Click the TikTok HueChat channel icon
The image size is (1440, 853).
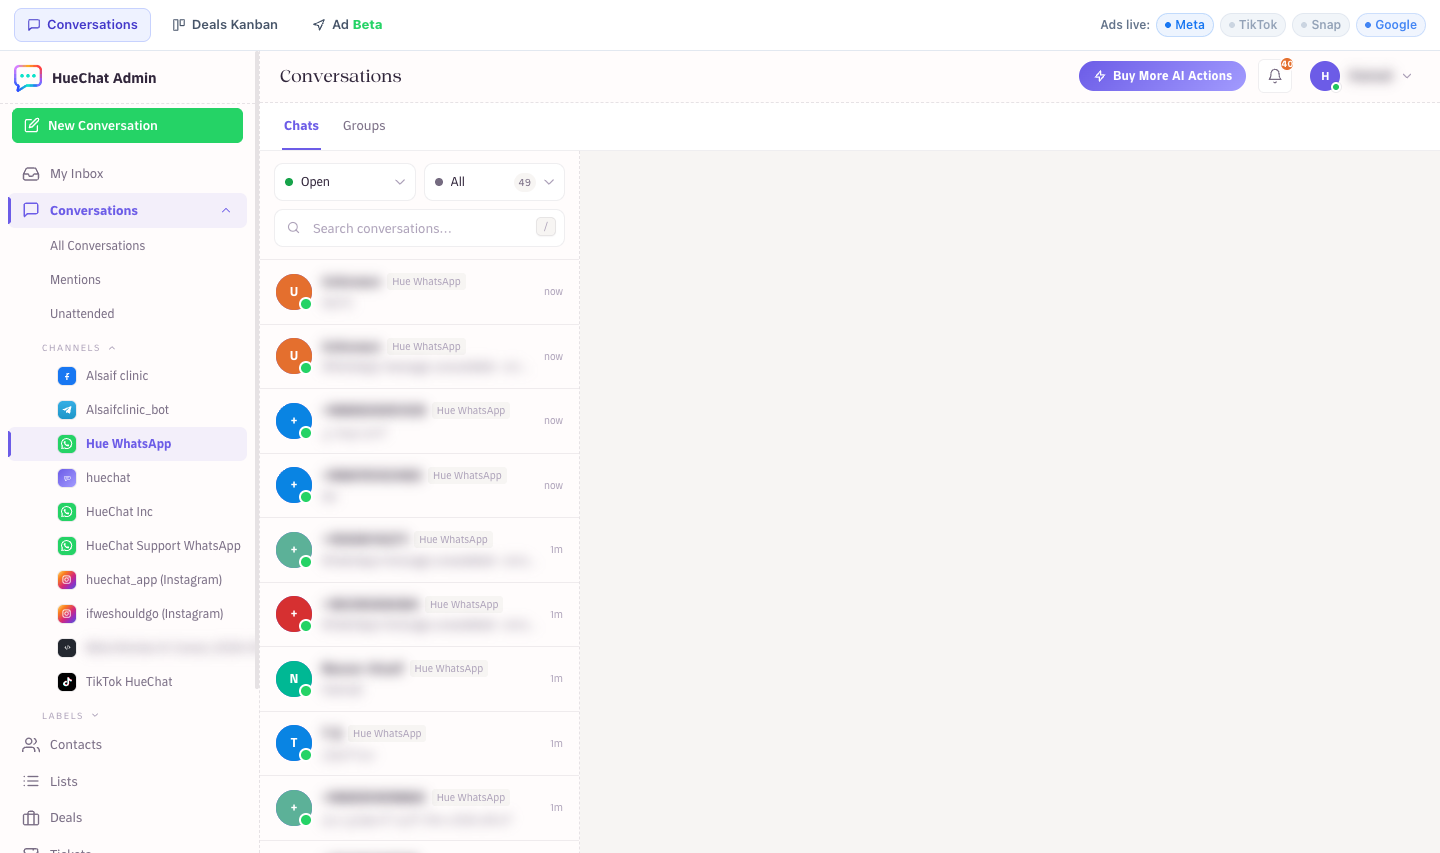(67, 682)
